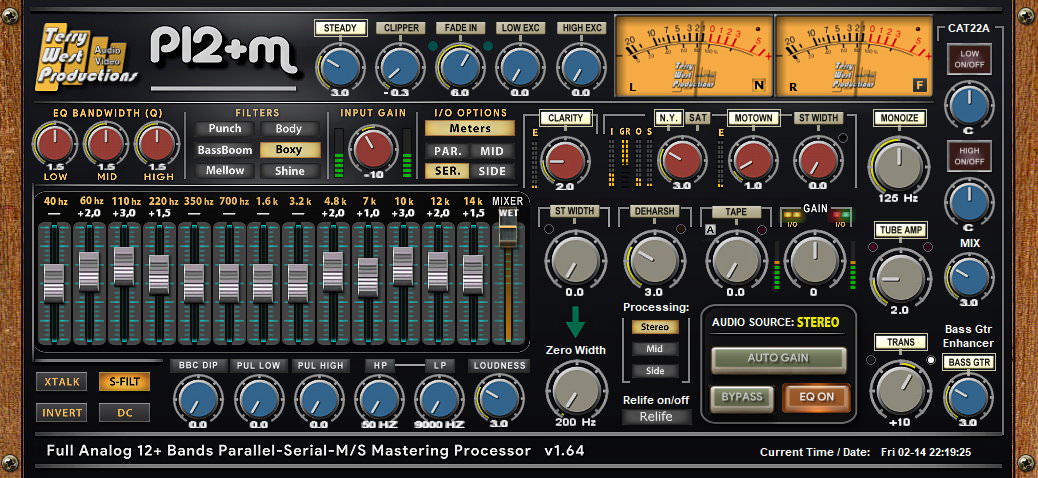Click the HP filter knob
1038x478 pixels.
pos(379,399)
